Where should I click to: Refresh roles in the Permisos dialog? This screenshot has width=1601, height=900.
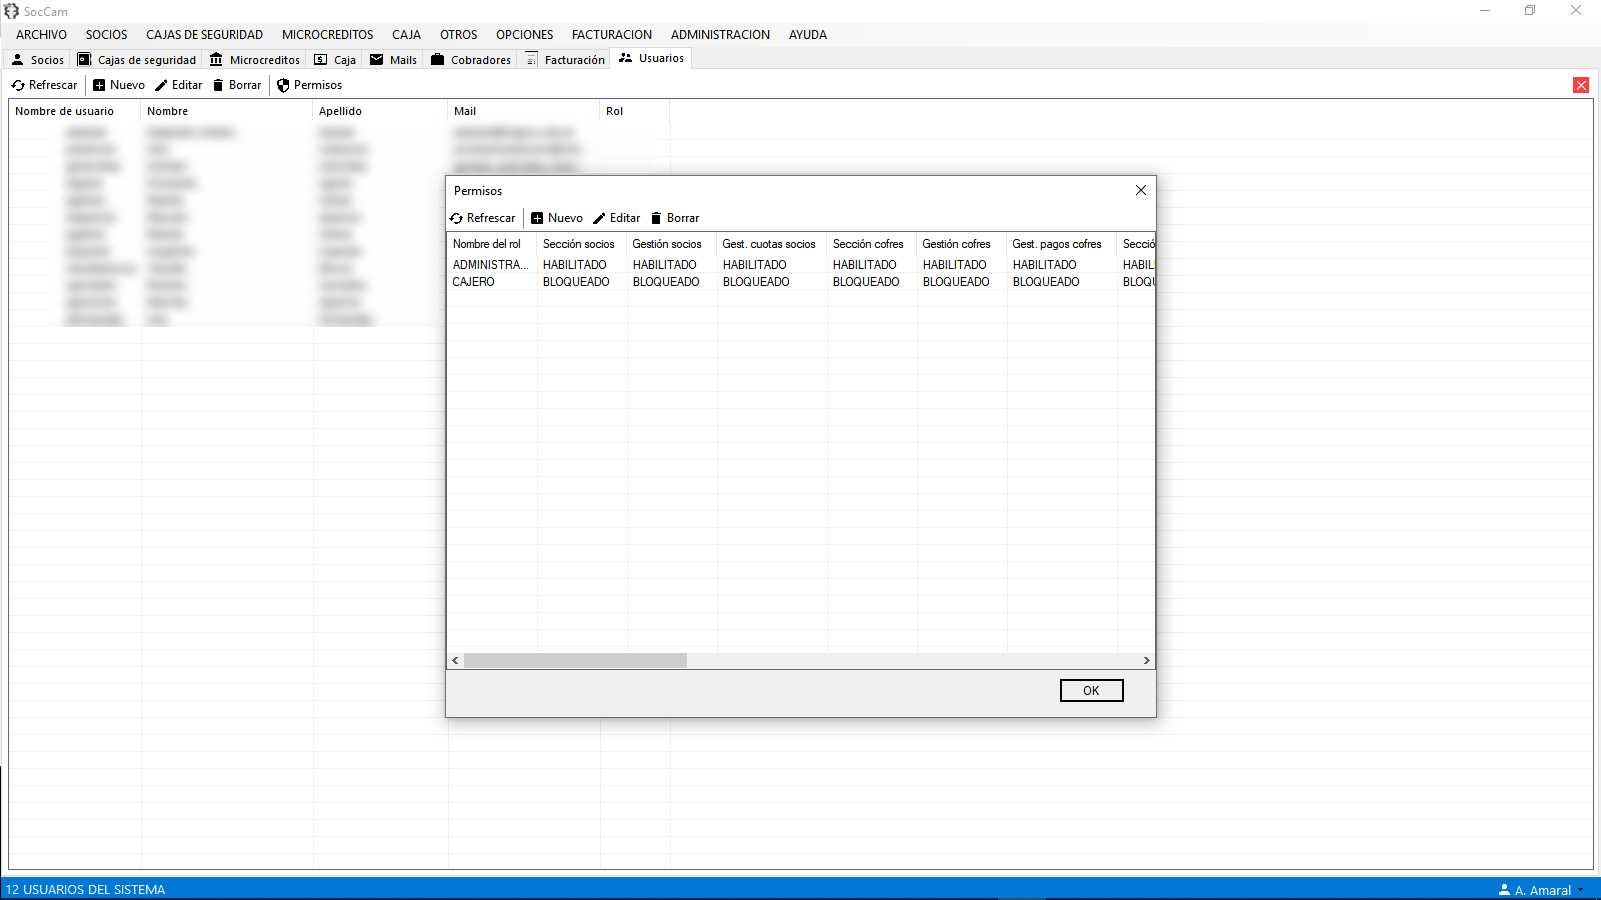click(483, 218)
